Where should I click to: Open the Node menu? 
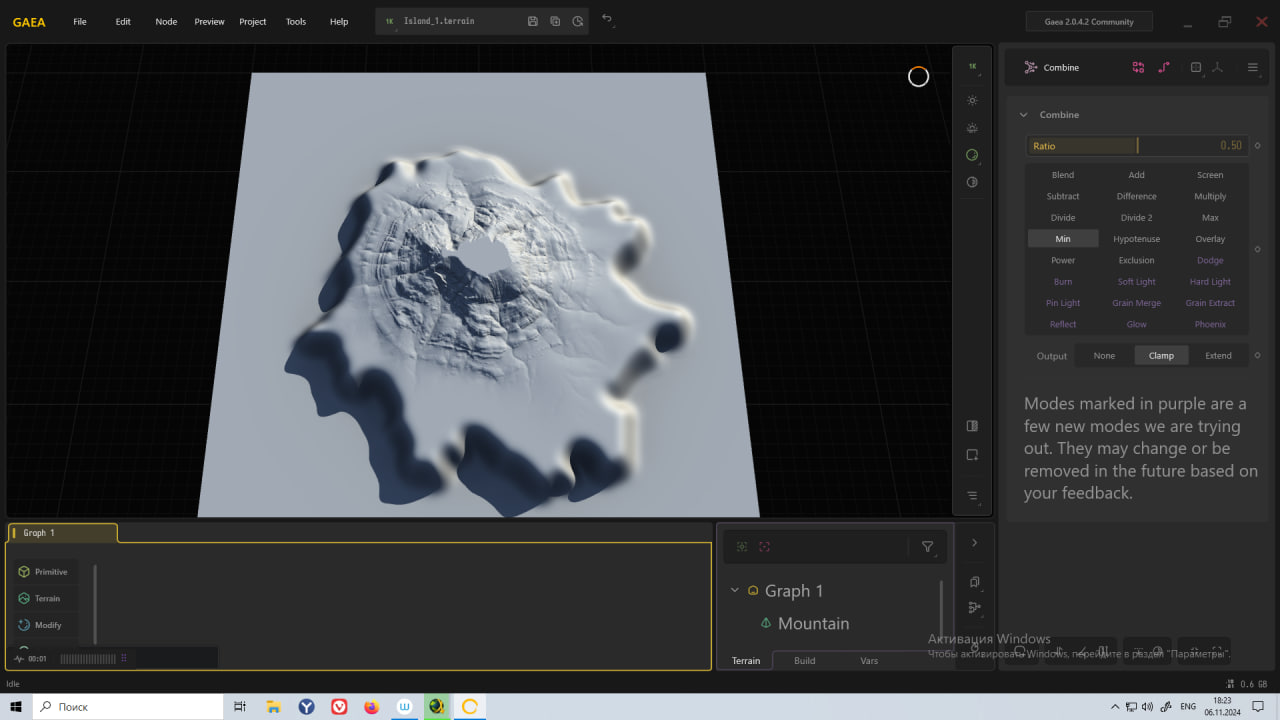166,22
